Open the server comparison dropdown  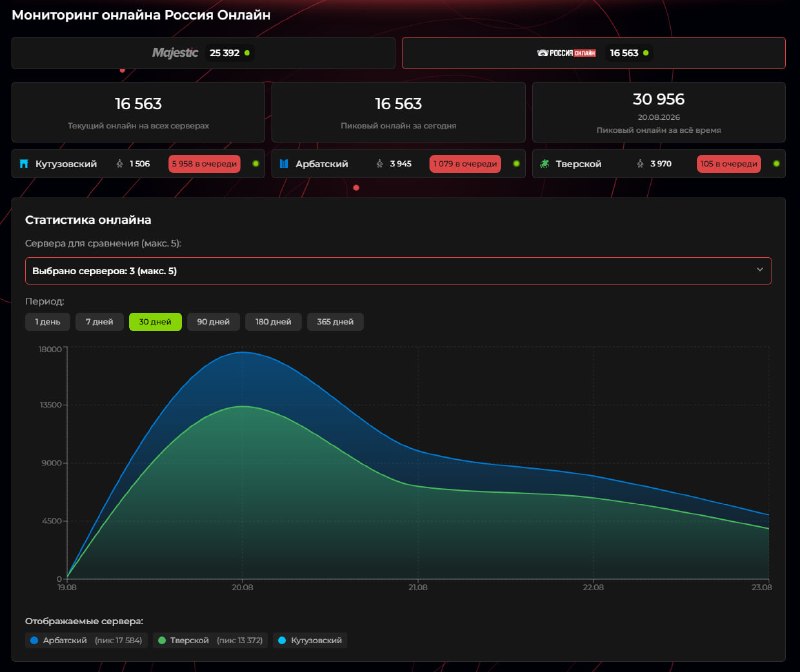398,271
